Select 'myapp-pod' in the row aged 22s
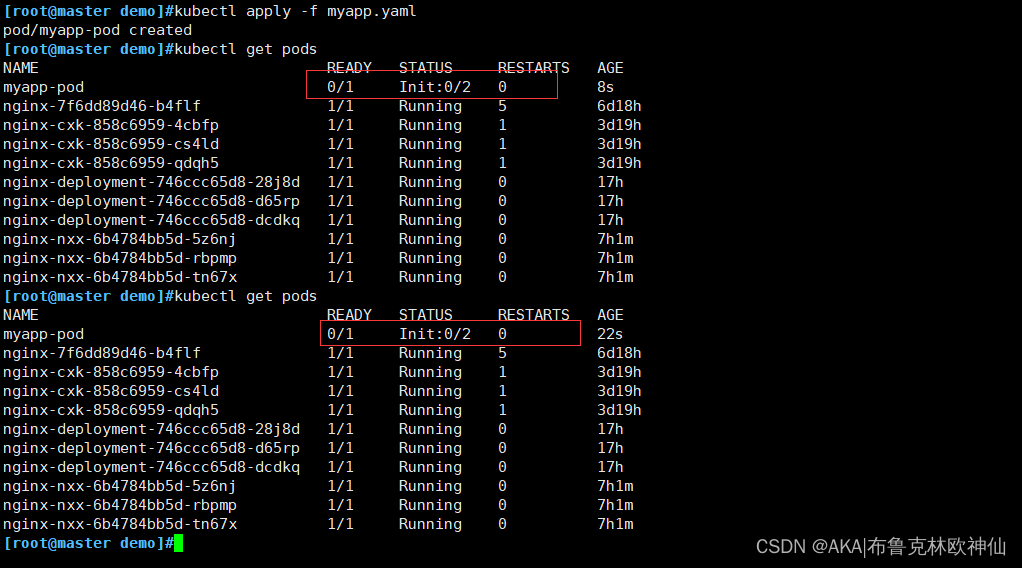The width and height of the screenshot is (1022, 568). 44,335
